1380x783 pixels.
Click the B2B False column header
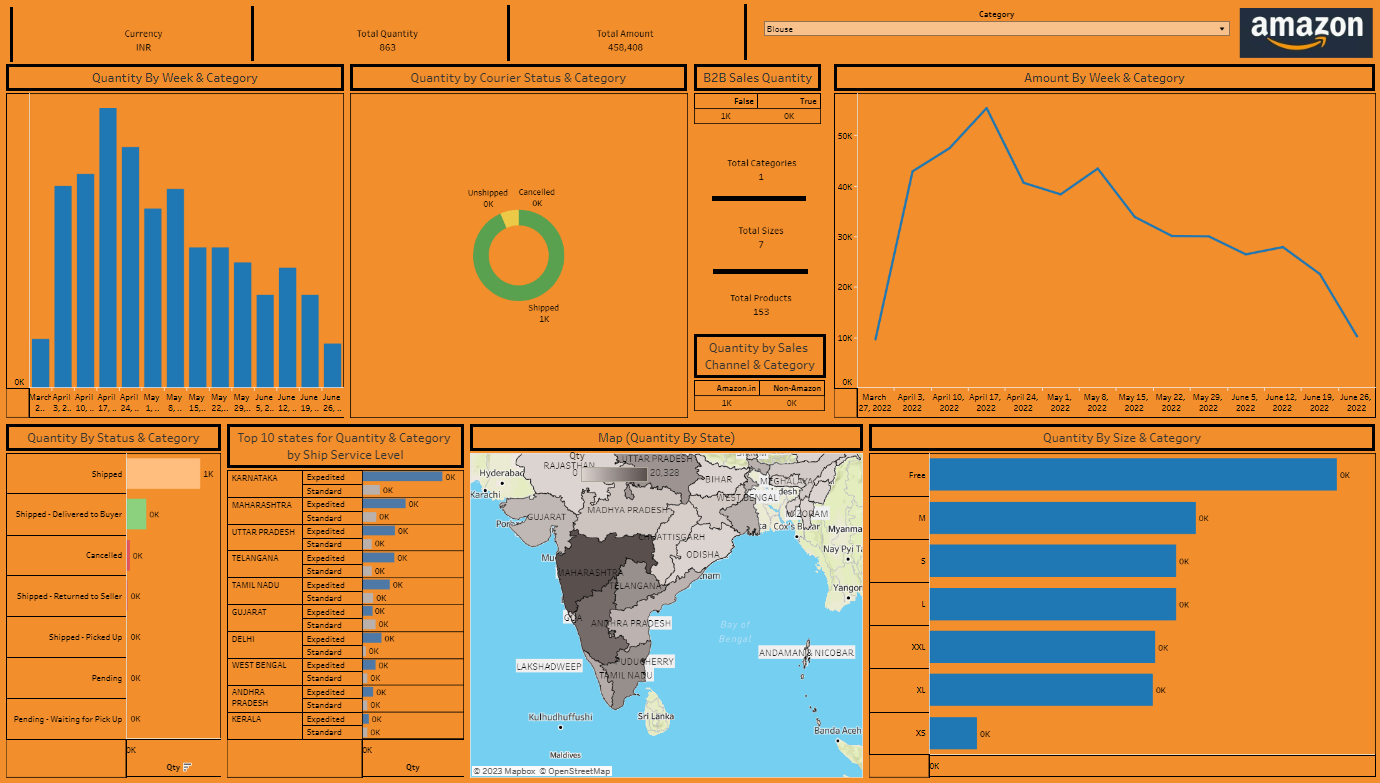[726, 101]
